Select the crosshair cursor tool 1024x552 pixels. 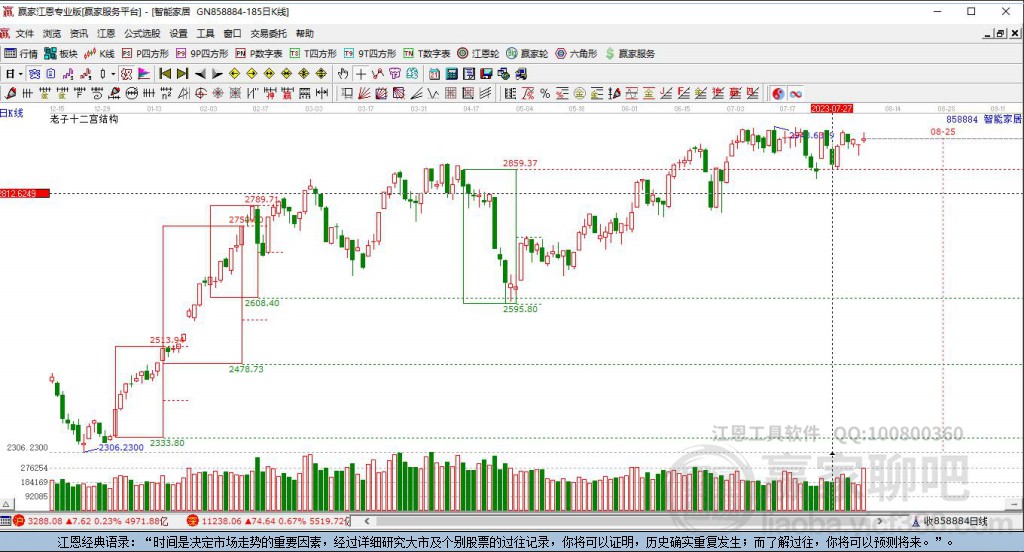pos(360,74)
